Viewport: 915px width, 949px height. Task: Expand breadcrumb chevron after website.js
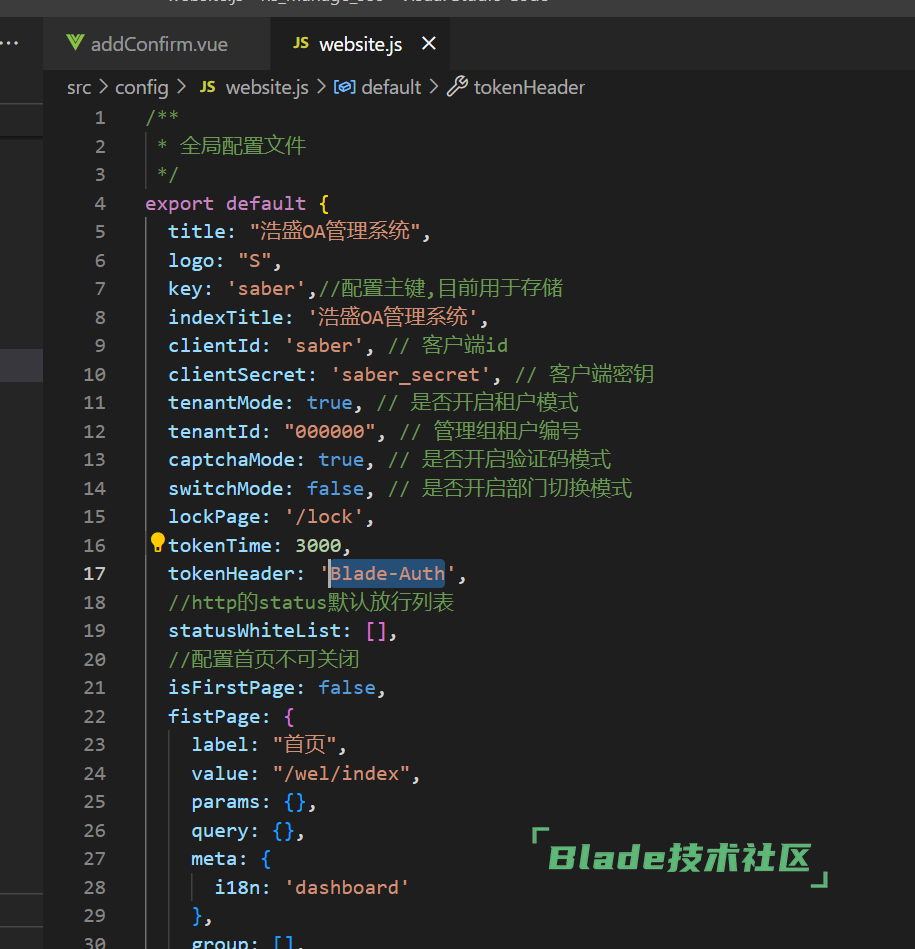tap(321, 87)
